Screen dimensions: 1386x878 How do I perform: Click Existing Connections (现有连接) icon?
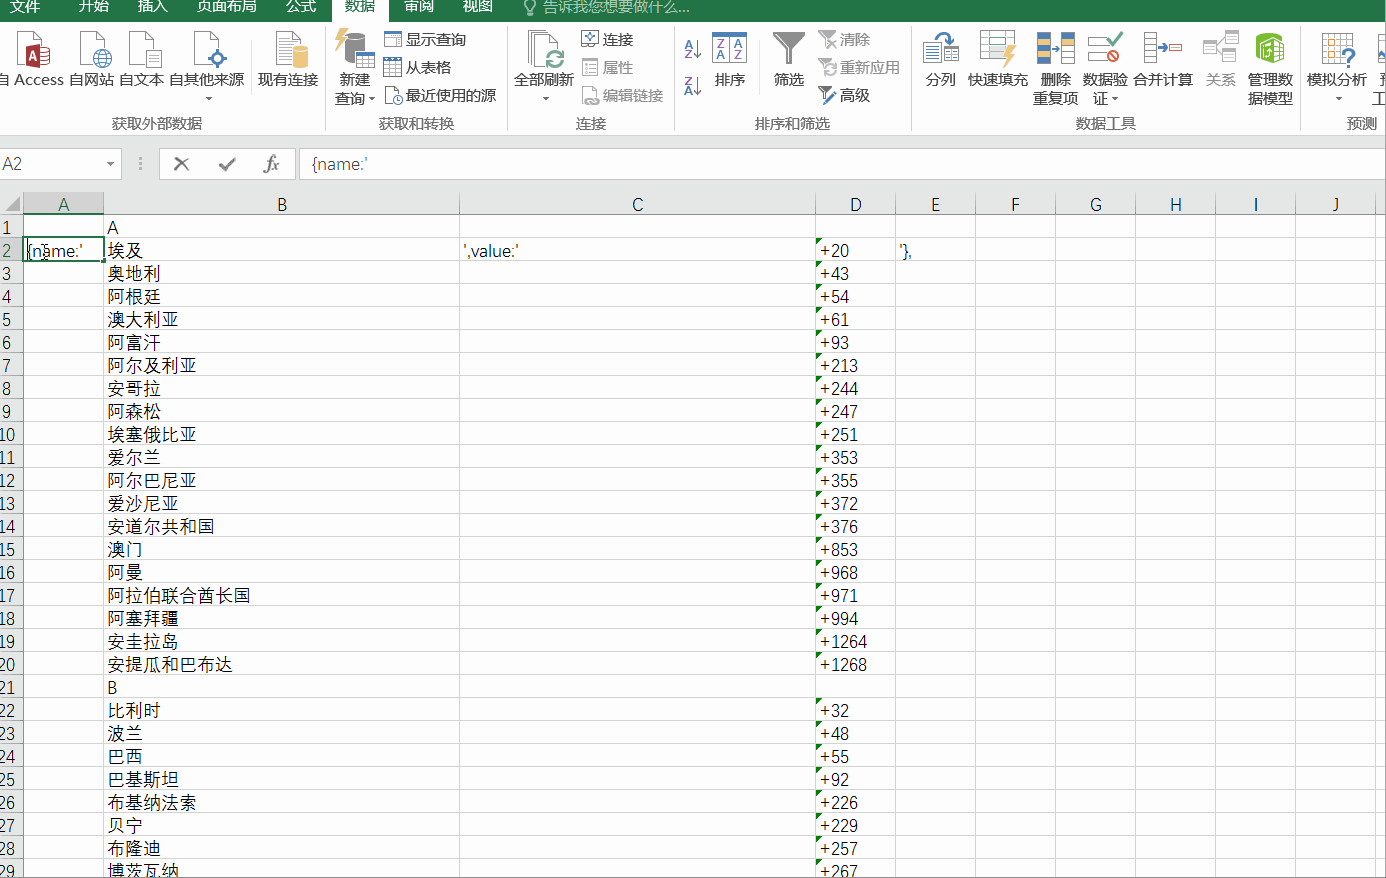[288, 60]
